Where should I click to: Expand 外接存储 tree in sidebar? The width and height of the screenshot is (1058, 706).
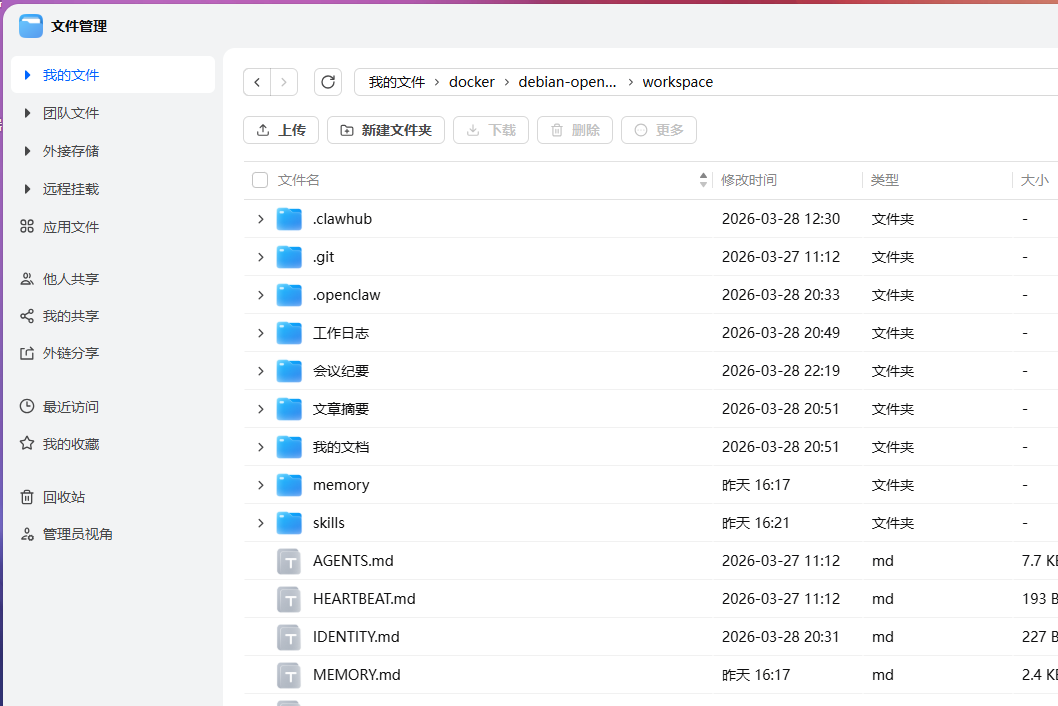[x=27, y=151]
